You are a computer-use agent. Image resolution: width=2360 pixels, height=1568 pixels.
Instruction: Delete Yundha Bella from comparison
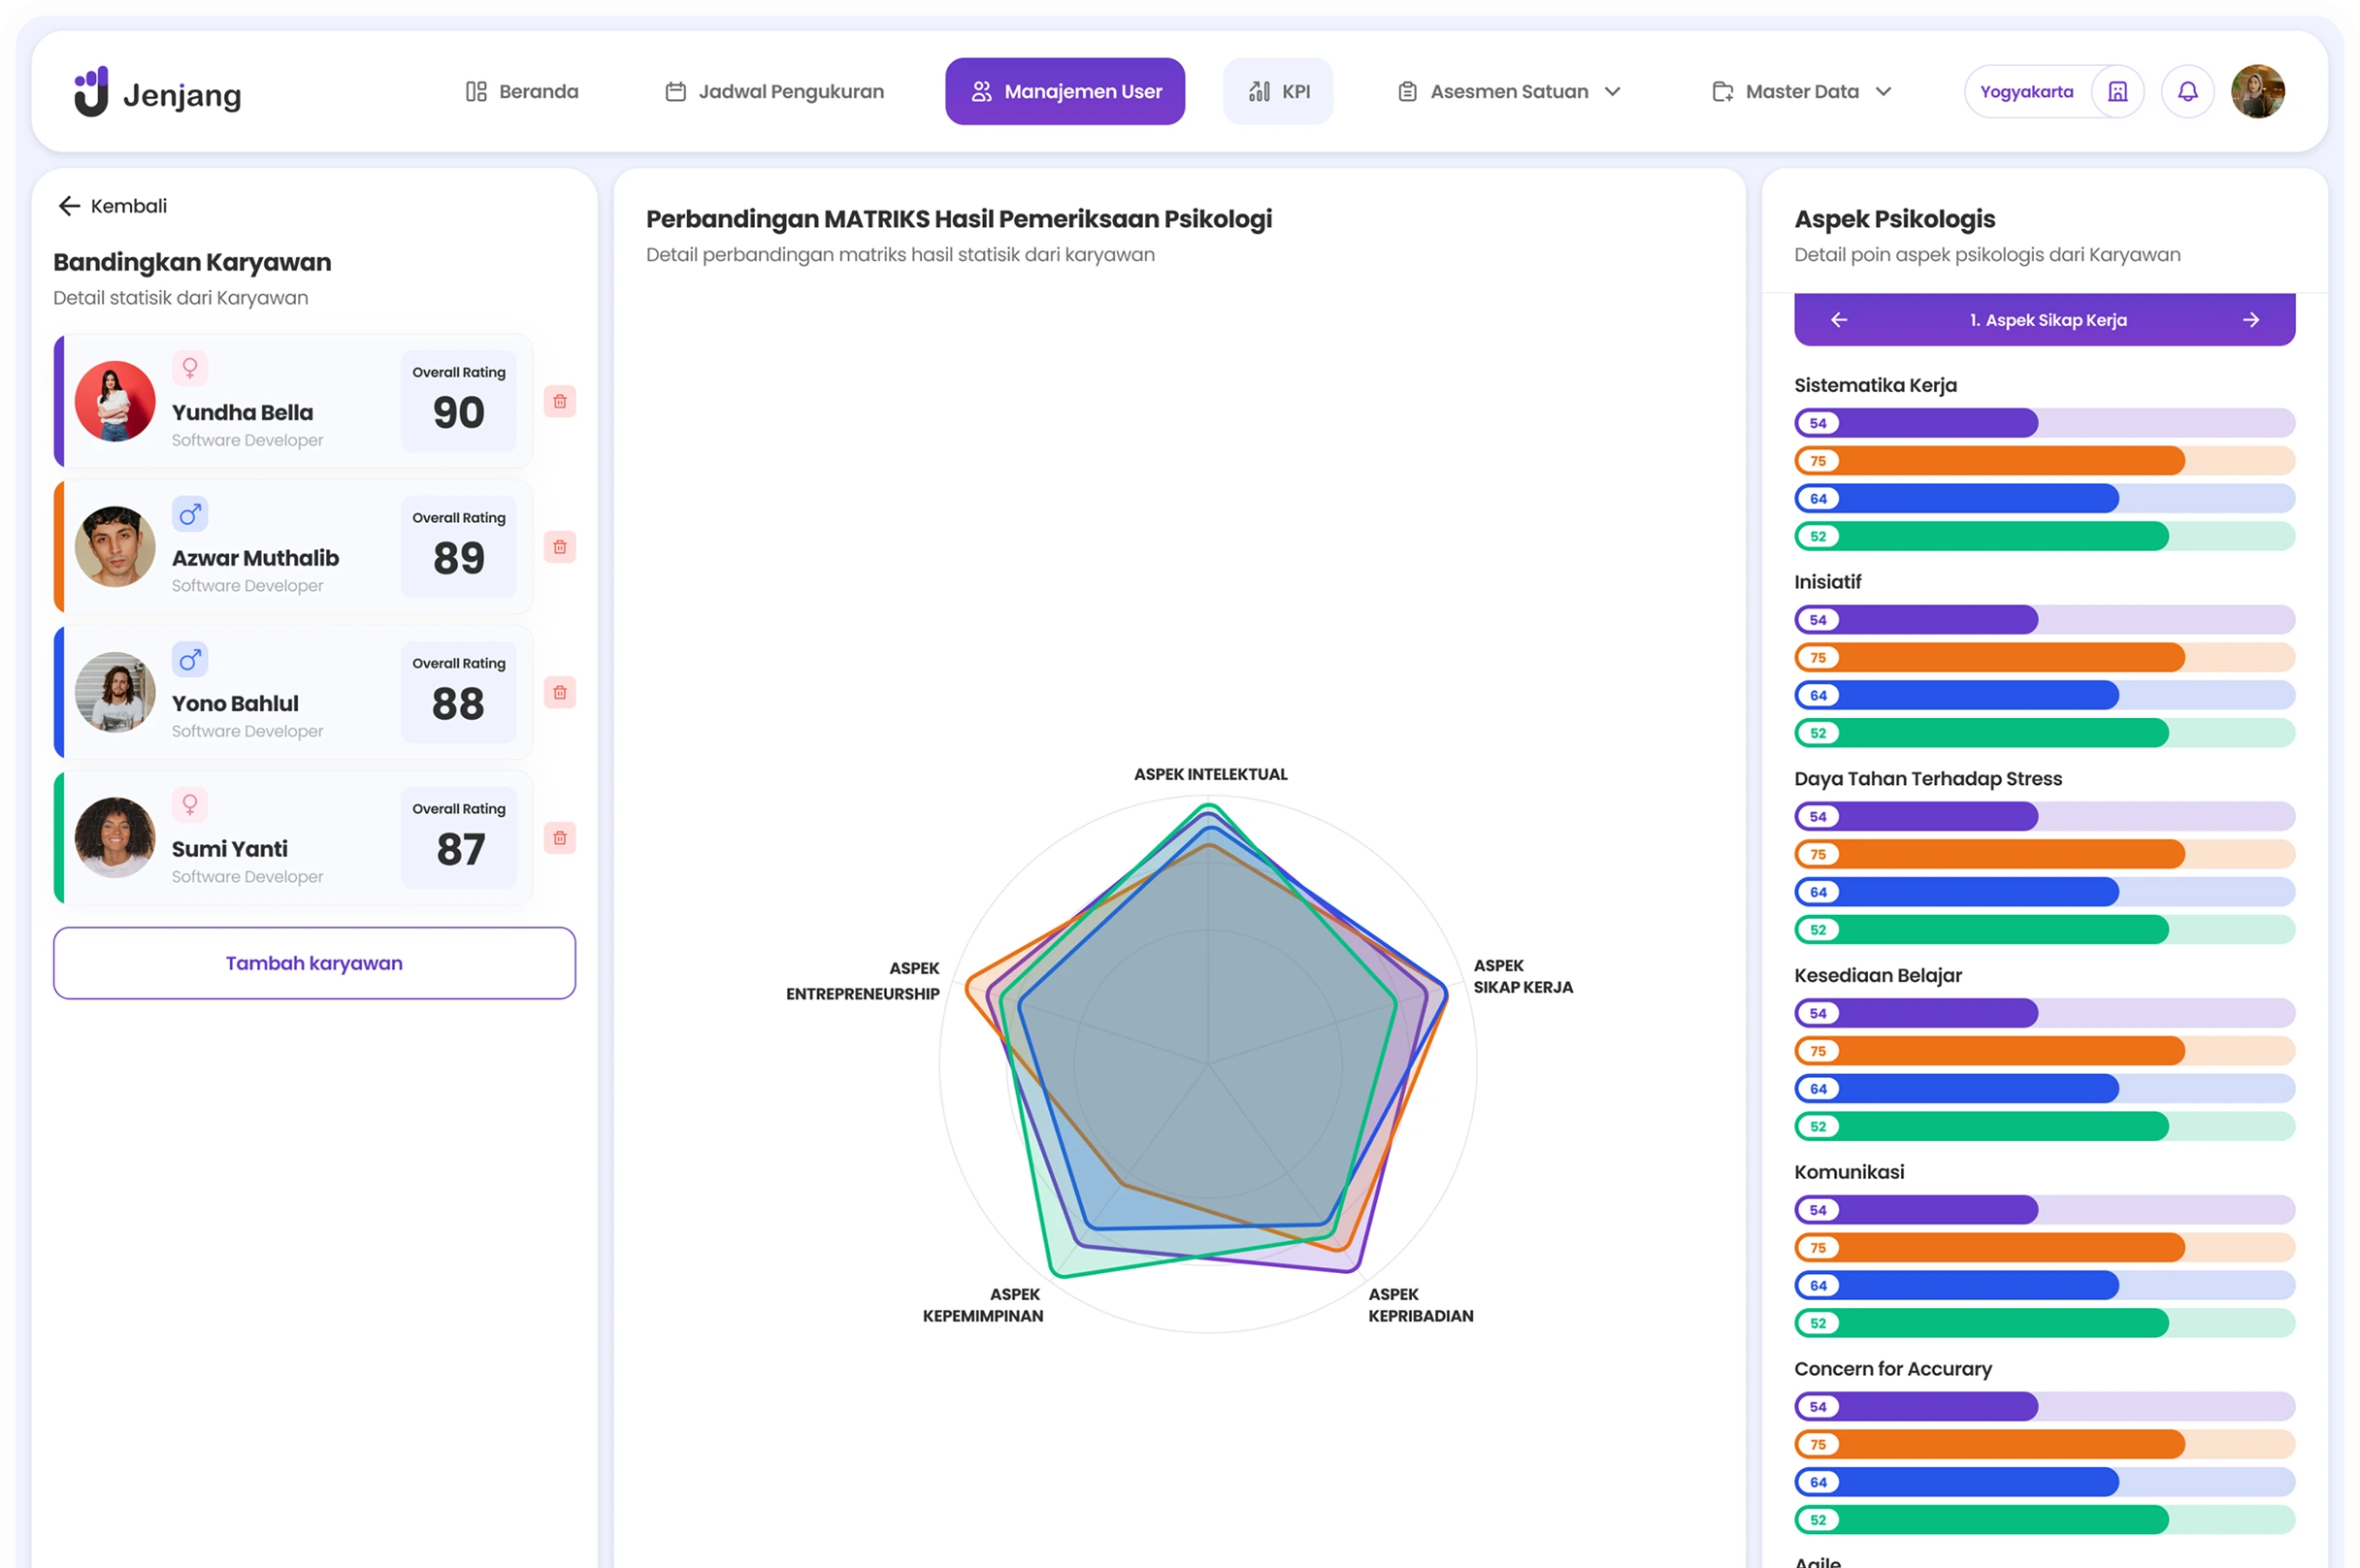(x=559, y=401)
